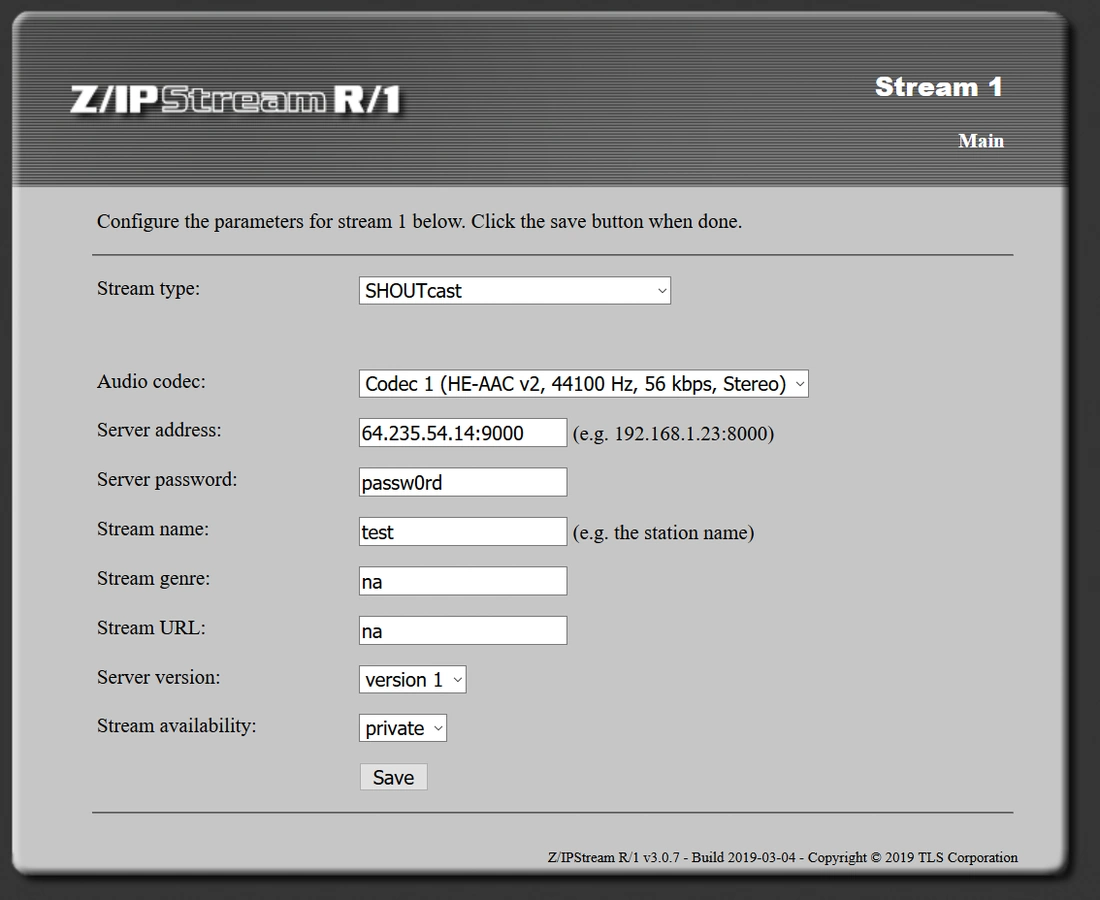This screenshot has height=900, width=1100.
Task: Open the Stream availability dropdown set to private
Action: pyautogui.click(x=403, y=728)
